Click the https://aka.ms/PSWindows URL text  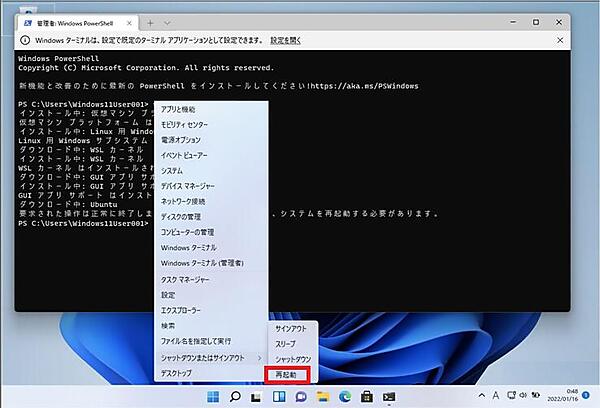(x=364, y=86)
